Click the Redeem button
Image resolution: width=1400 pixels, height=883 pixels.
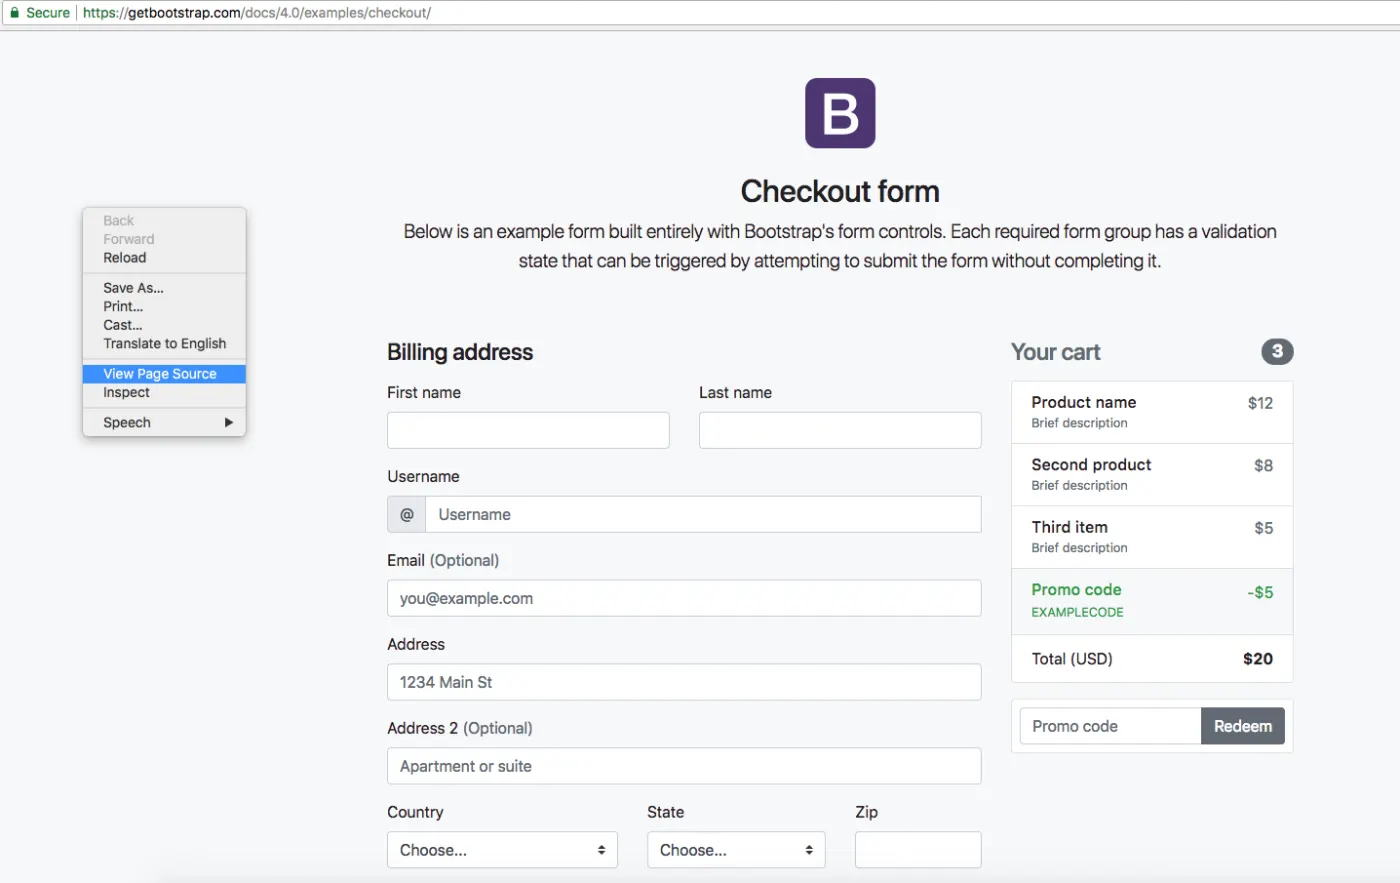(1243, 726)
